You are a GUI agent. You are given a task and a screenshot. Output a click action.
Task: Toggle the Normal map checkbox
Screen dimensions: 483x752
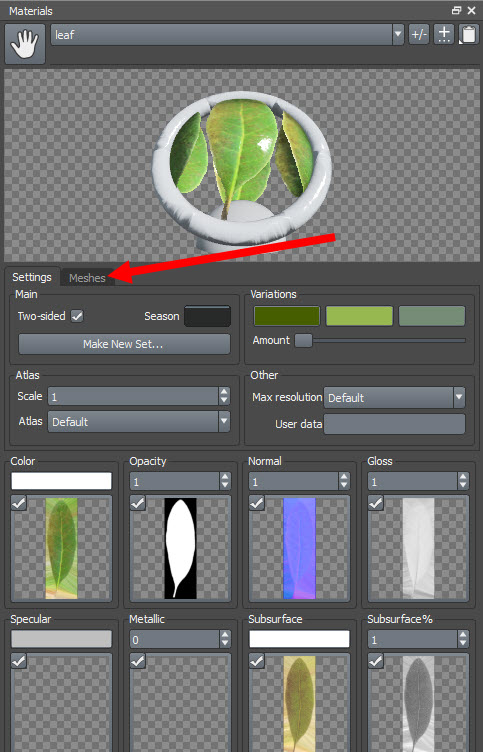(x=257, y=503)
